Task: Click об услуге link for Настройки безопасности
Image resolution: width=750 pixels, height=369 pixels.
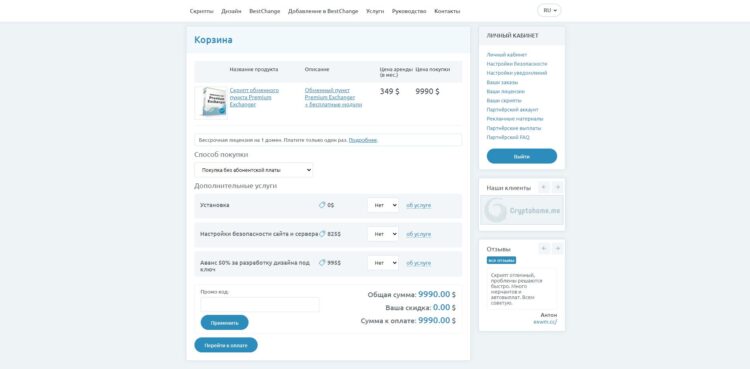Action: click(419, 234)
